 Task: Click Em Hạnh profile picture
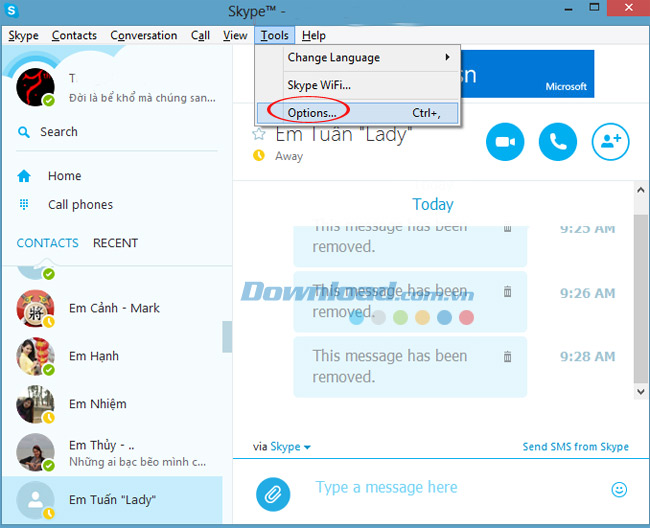[35, 356]
